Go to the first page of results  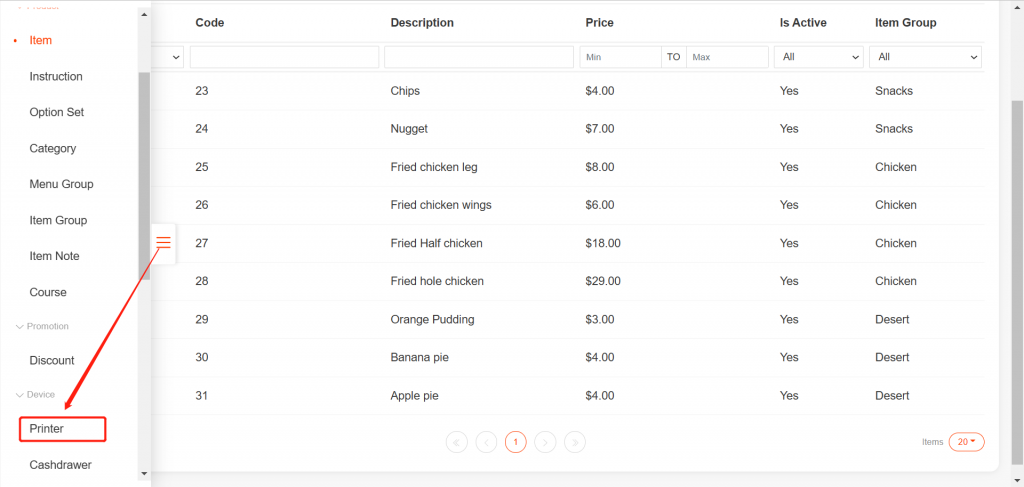457,441
